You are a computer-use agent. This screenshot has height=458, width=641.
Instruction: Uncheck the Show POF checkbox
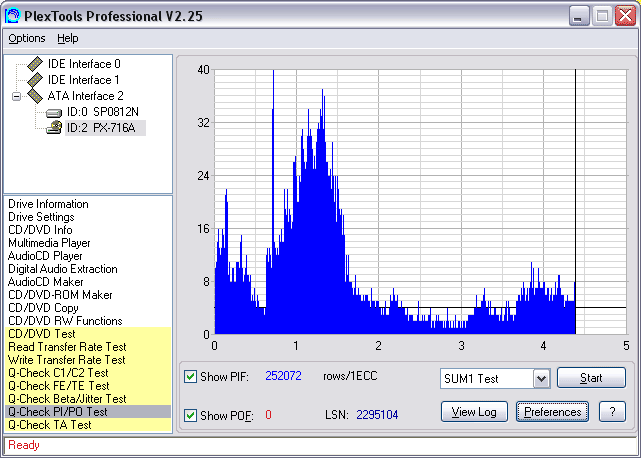[x=190, y=415]
